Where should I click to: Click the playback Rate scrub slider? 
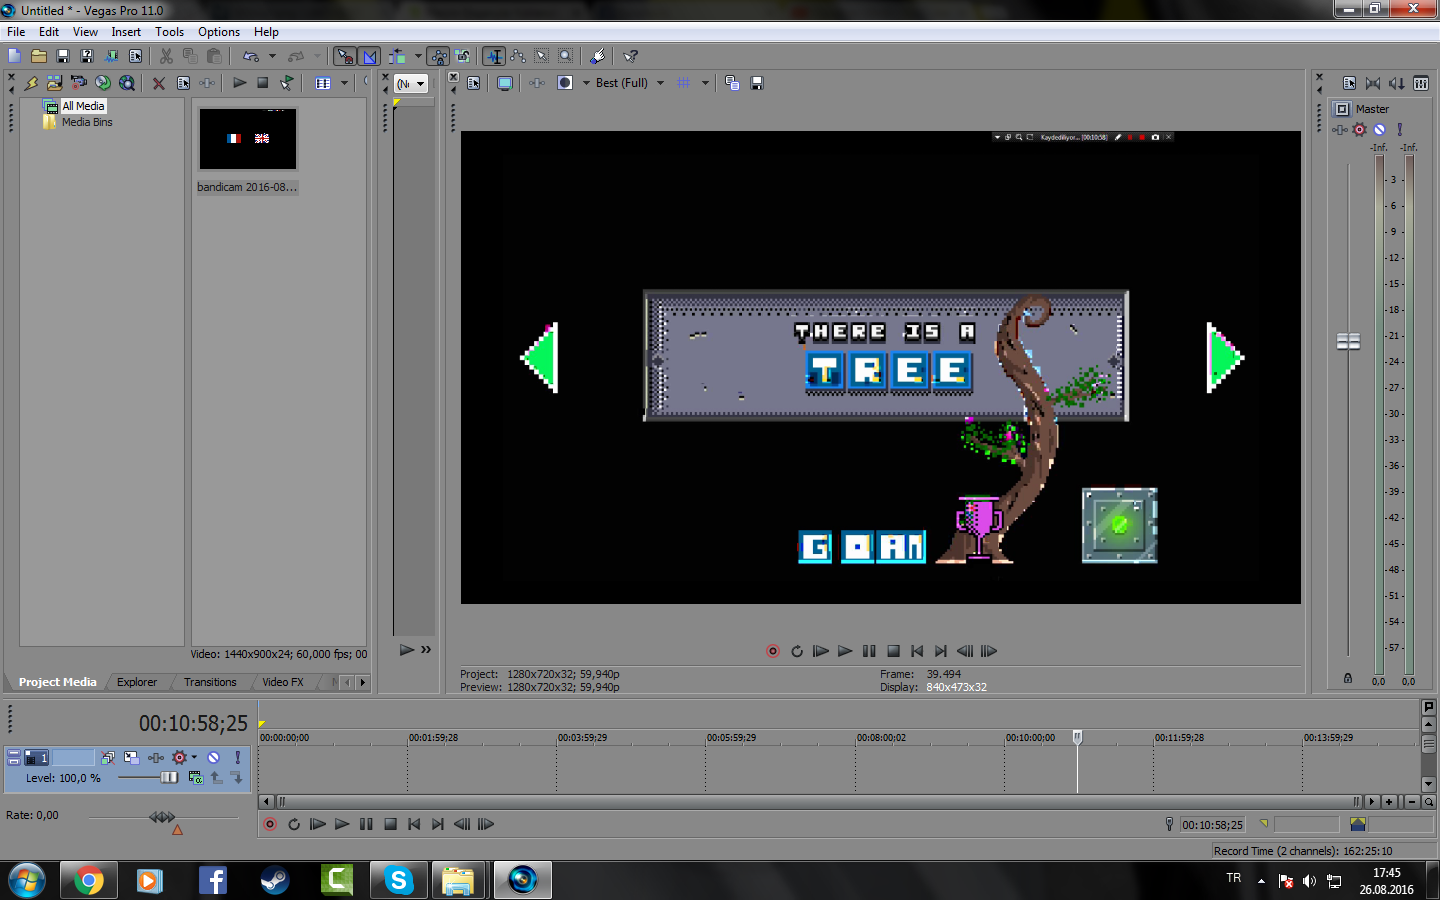[162, 817]
